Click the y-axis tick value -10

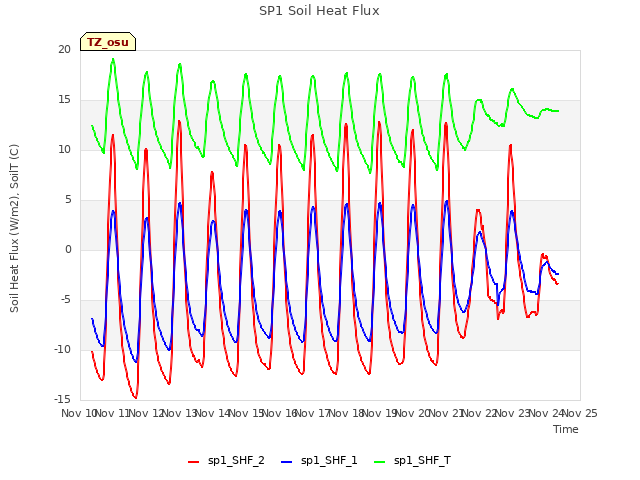[x=62, y=350]
